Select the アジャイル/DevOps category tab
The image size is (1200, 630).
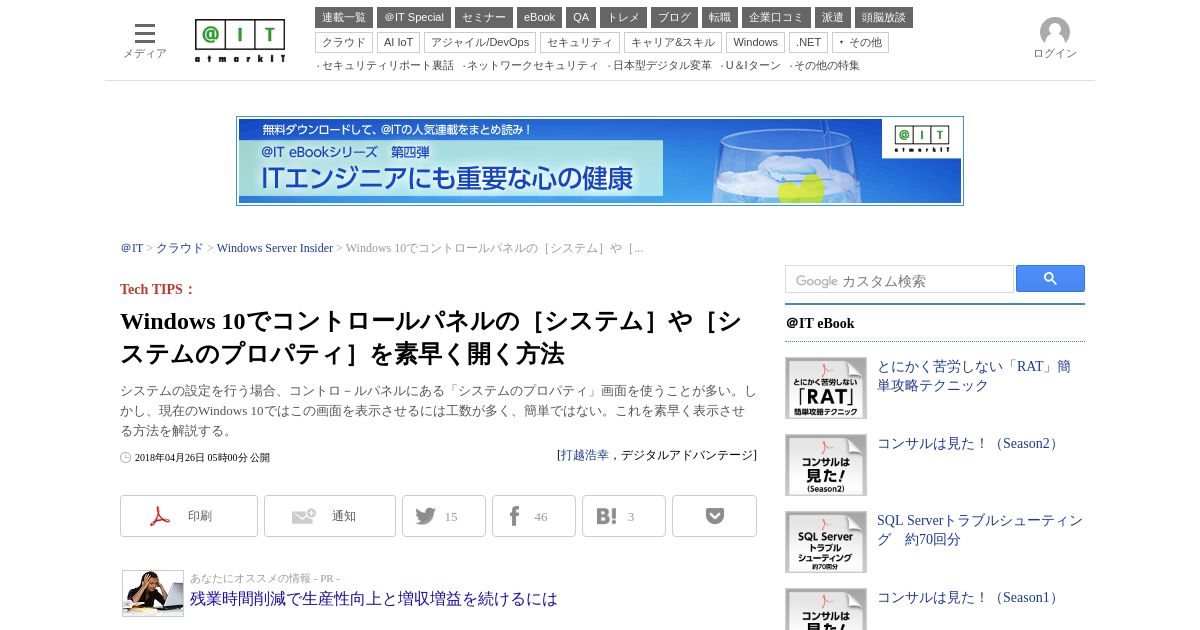click(480, 42)
